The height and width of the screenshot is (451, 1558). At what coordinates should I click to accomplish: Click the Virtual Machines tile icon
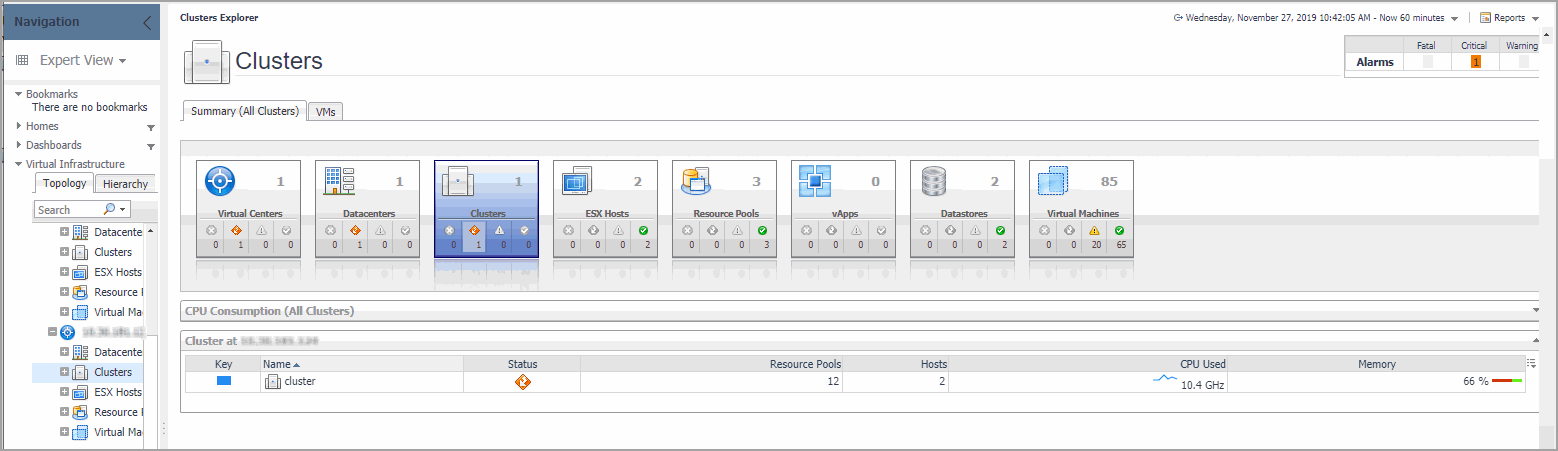pyautogui.click(x=1053, y=181)
